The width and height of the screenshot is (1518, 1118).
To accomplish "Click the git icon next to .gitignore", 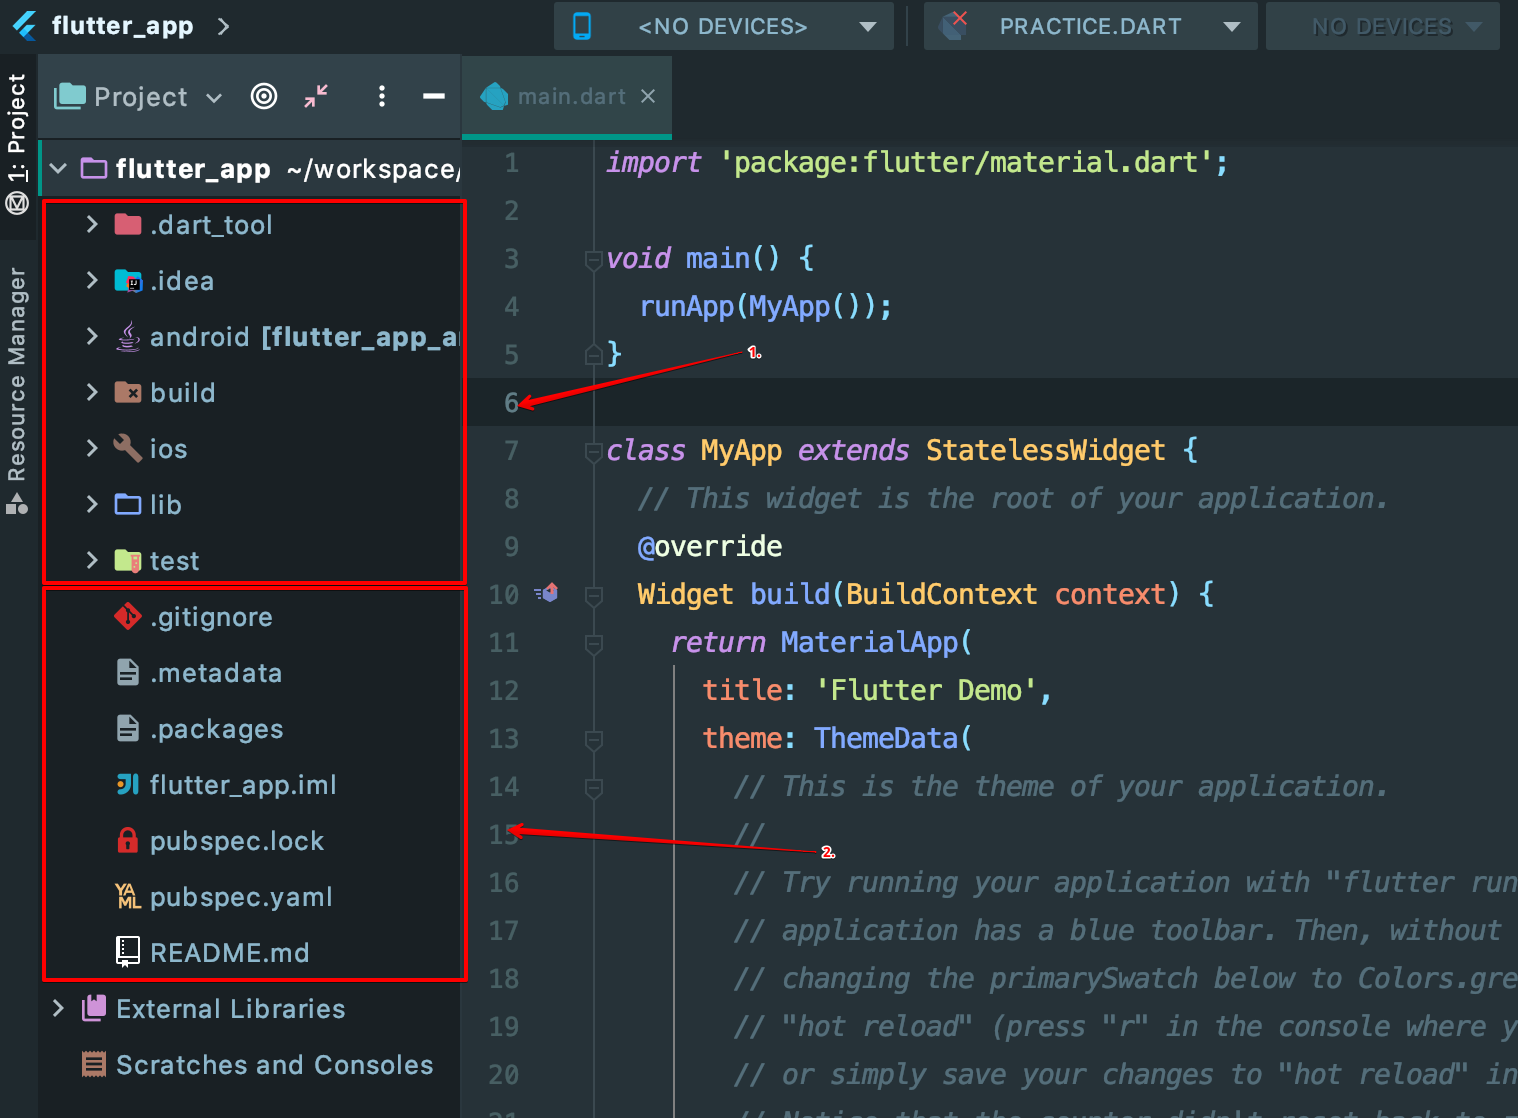I will click(128, 617).
